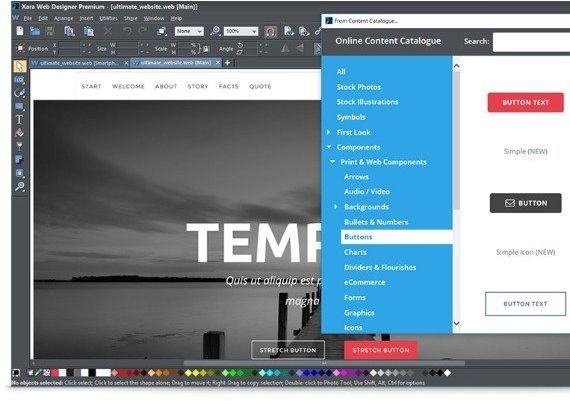The image size is (570, 401).
Task: Choose the dark envelope BUTTON thumbnail
Action: pos(525,203)
